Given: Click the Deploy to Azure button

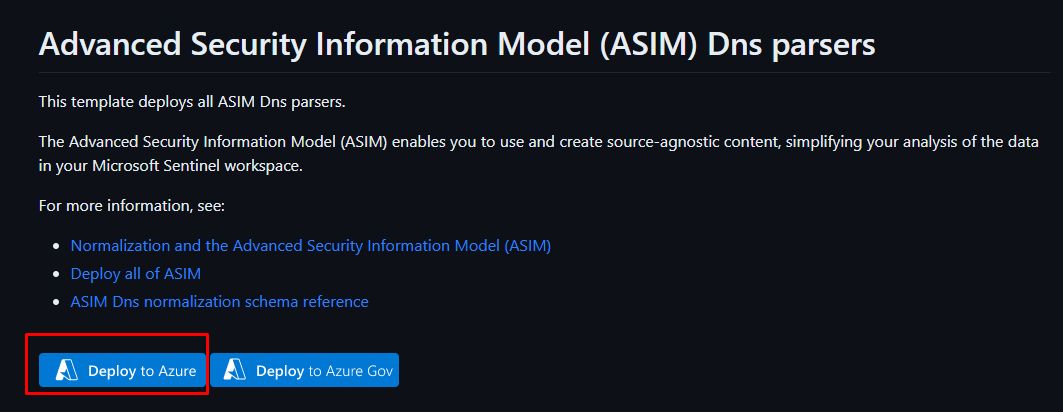Looking at the screenshot, I should point(123,370).
